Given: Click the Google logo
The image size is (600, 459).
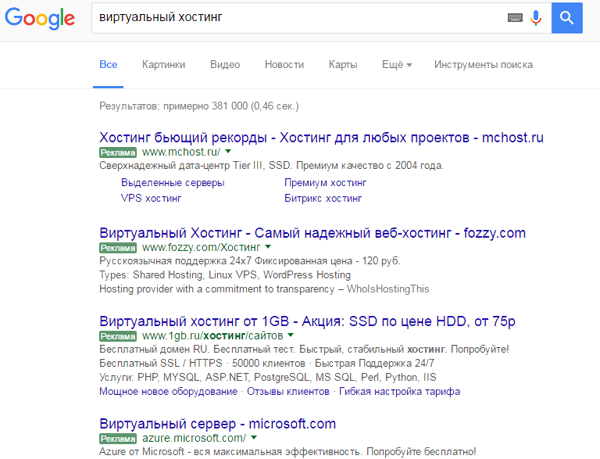Looking at the screenshot, I should 40,18.
